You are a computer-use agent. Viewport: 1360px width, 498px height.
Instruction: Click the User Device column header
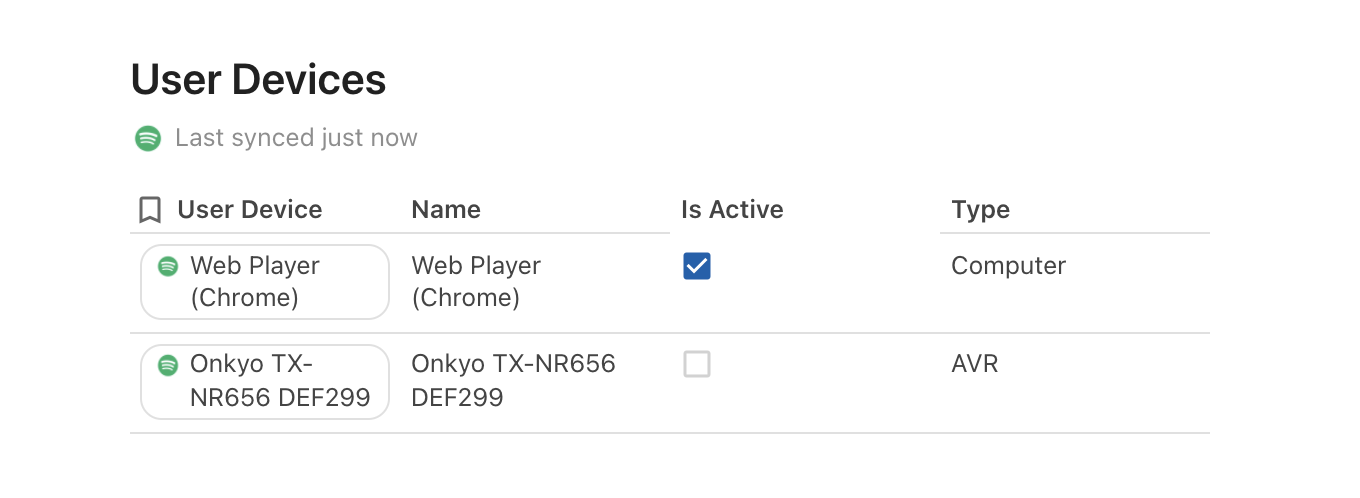(249, 210)
